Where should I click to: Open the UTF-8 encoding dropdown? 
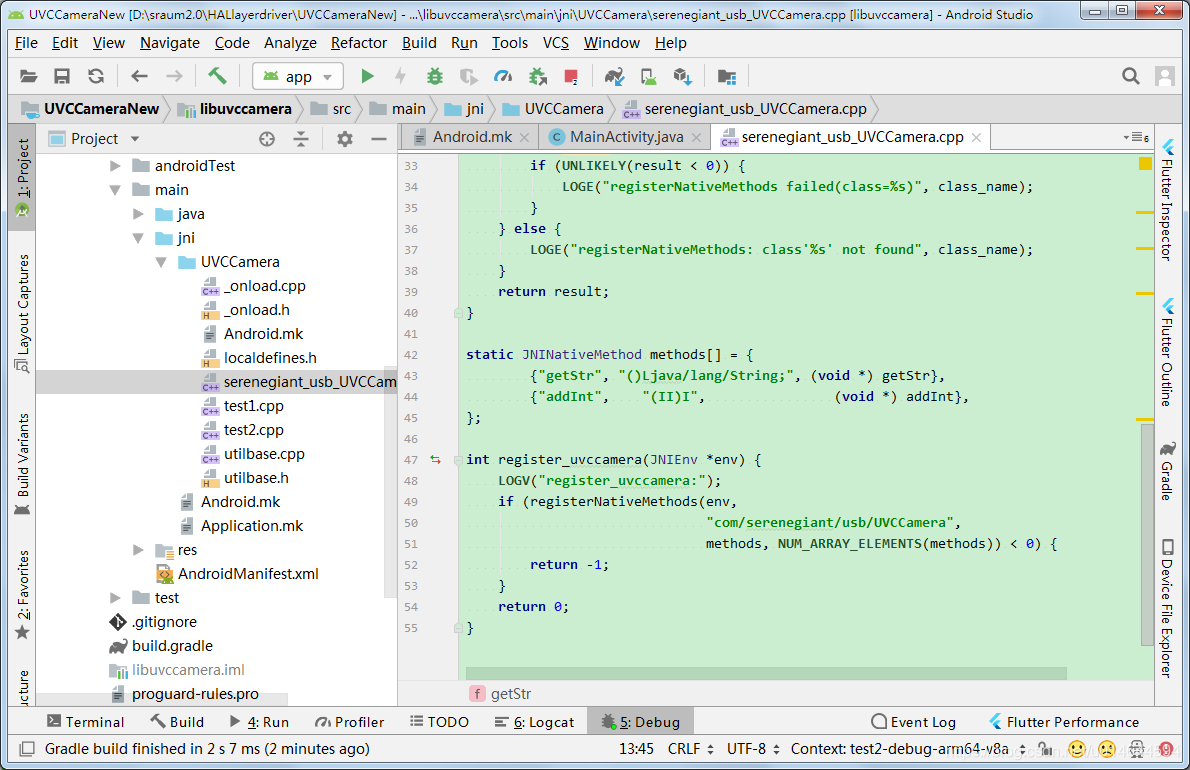(x=753, y=749)
